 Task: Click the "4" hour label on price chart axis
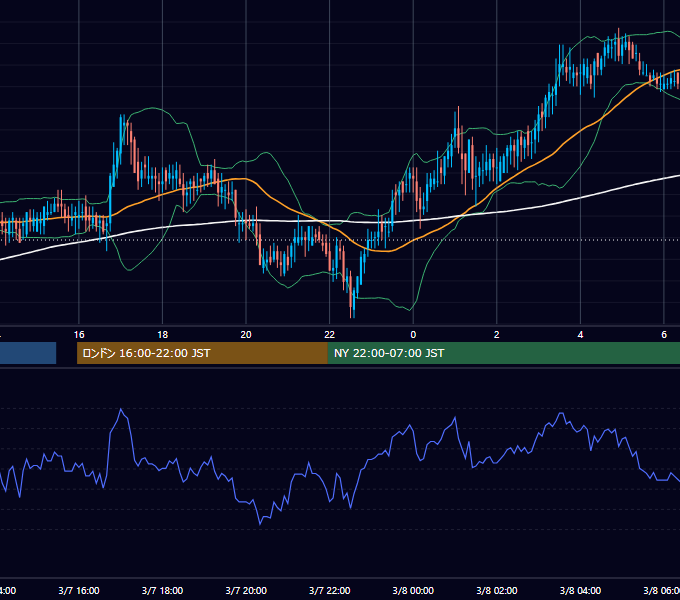[580, 334]
